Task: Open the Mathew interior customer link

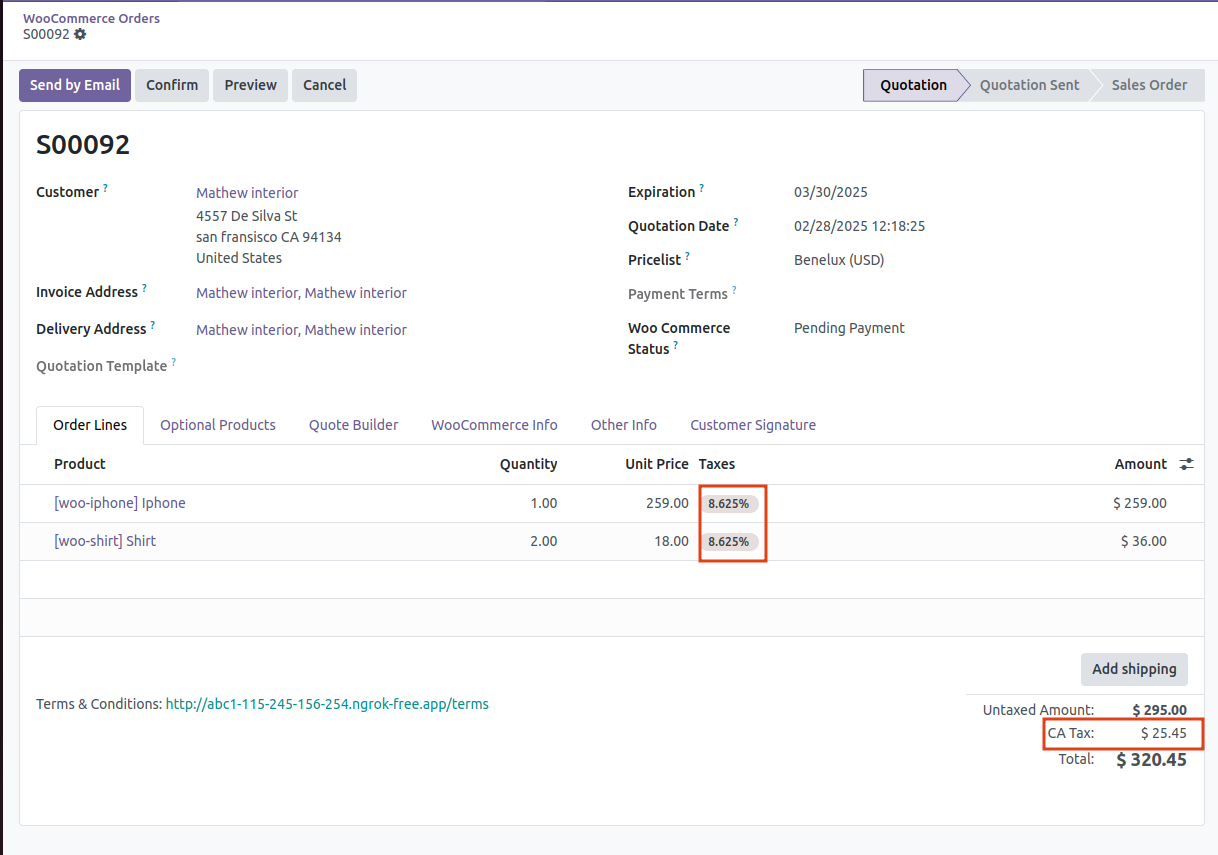Action: pyautogui.click(x=247, y=193)
